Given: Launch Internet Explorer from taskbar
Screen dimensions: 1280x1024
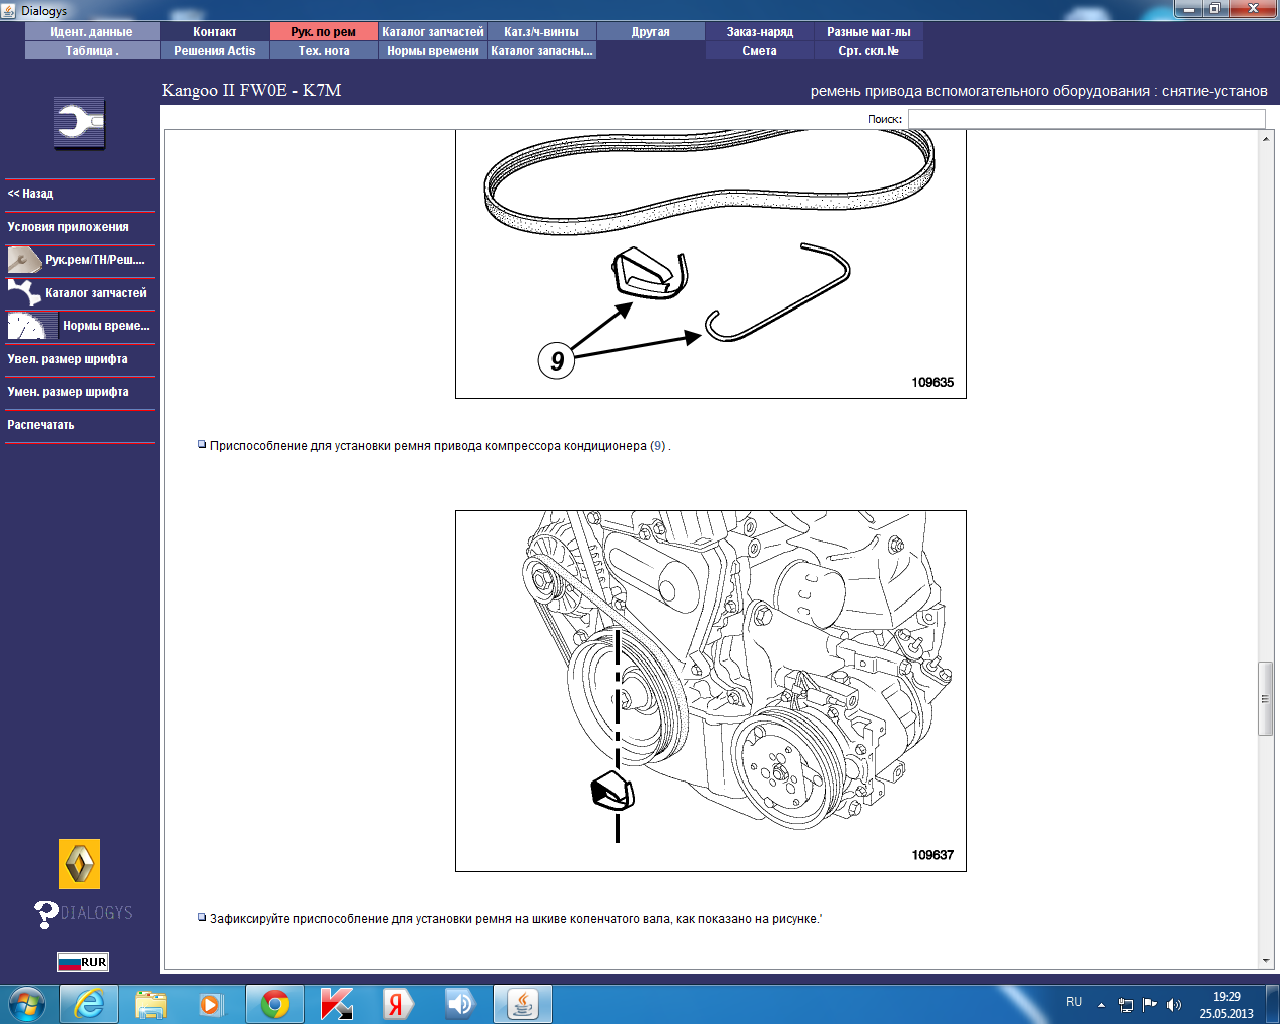Looking at the screenshot, I should [x=89, y=1004].
